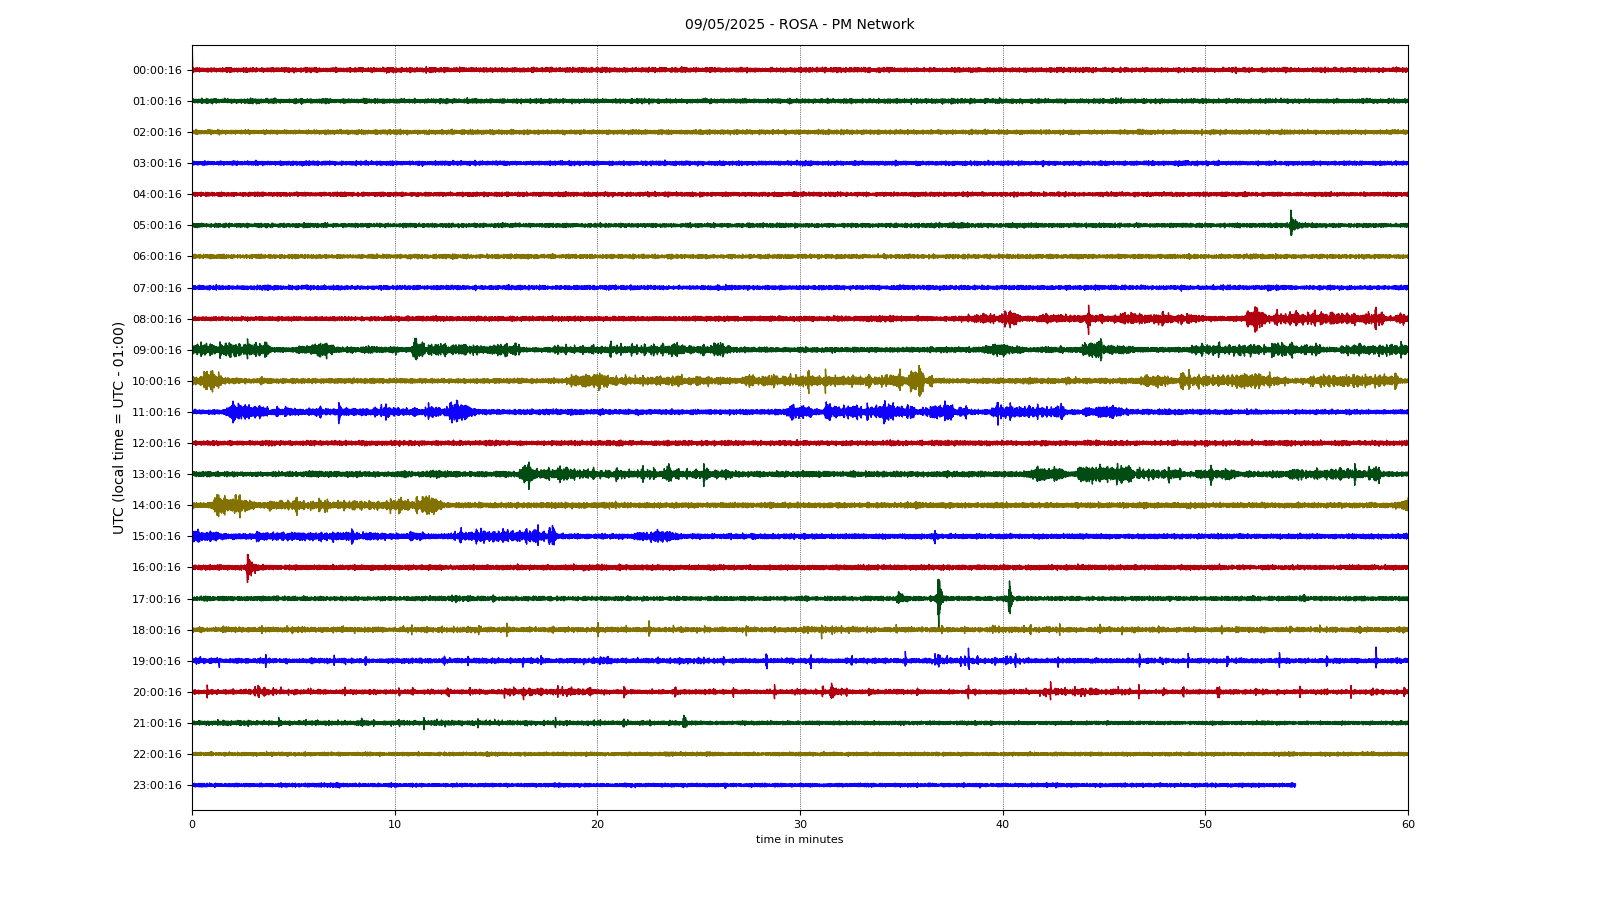The height and width of the screenshot is (900, 1600).
Task: Click the UTC local time y-axis label
Action: click(x=119, y=427)
